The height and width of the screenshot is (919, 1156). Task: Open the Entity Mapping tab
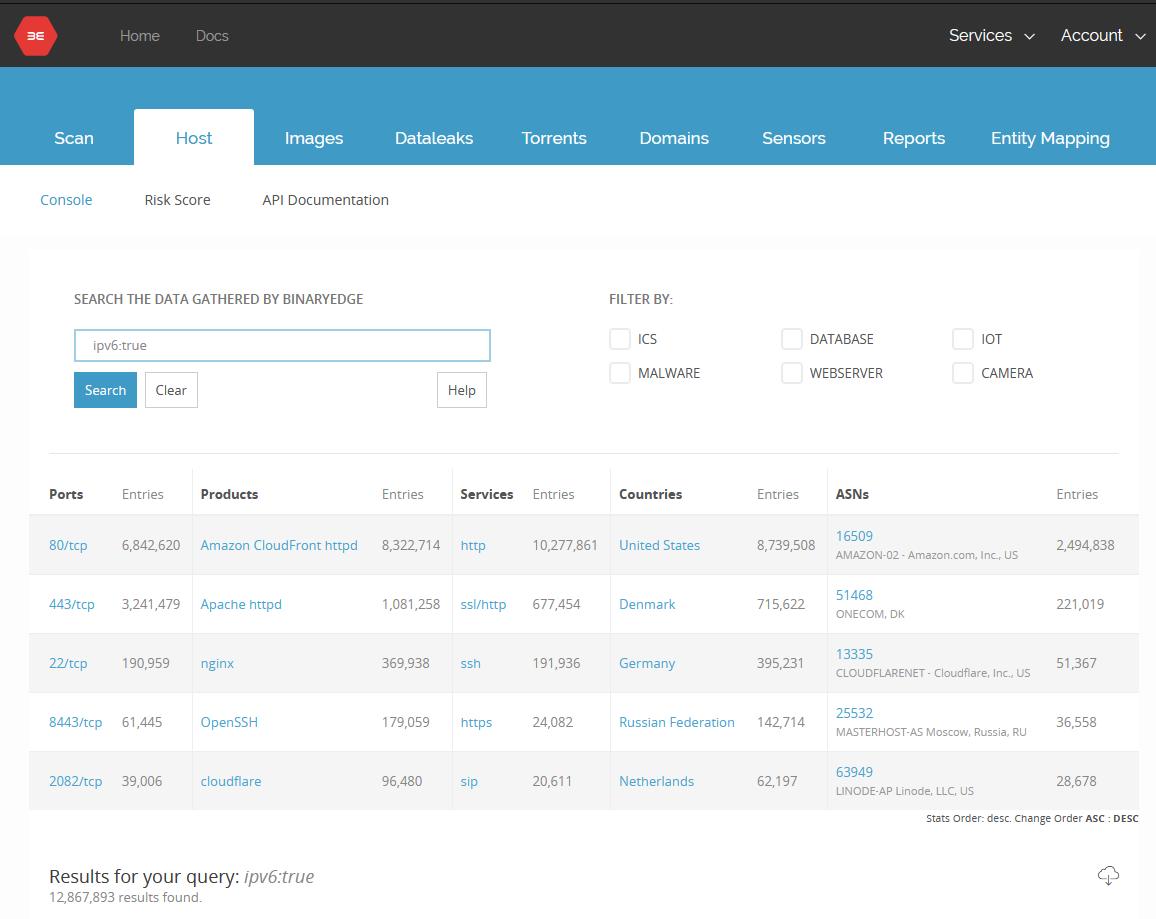pyautogui.click(x=1050, y=138)
